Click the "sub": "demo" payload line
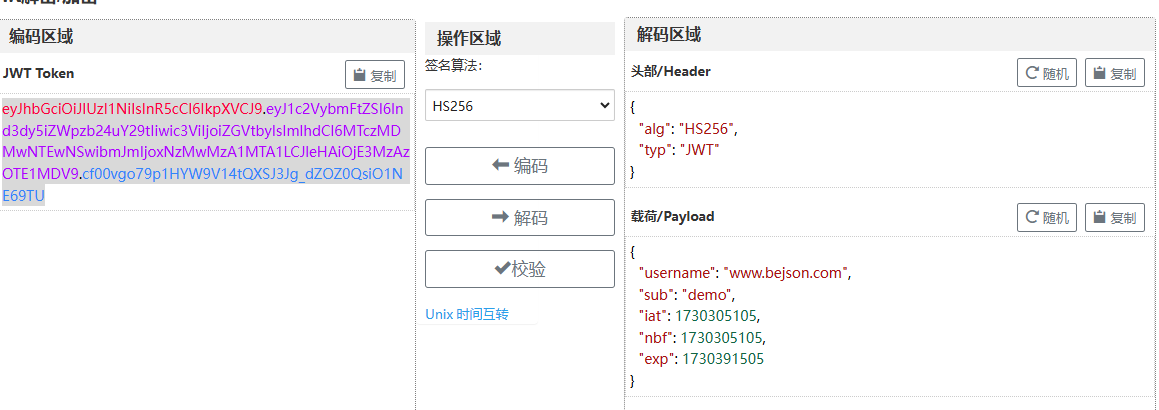Image resolution: width=1159 pixels, height=410 pixels. (x=687, y=295)
